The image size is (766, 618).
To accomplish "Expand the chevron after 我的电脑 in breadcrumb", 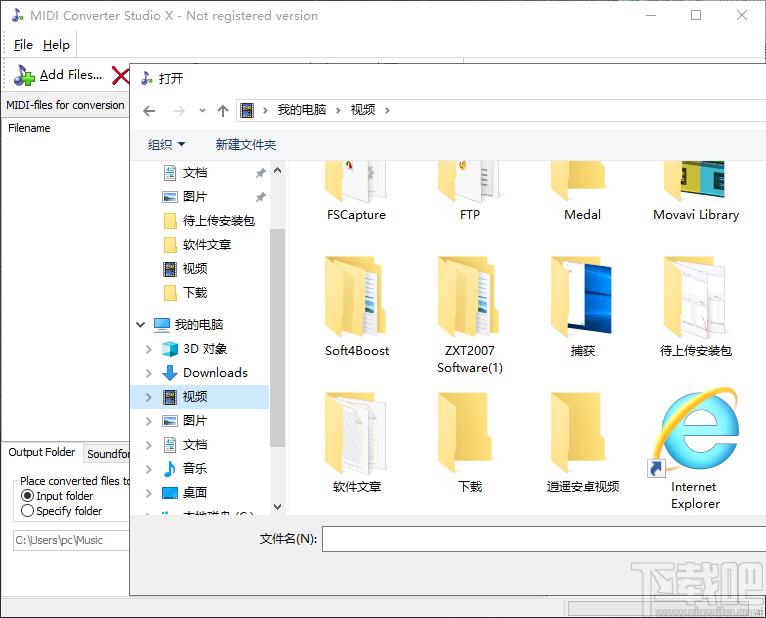I will (x=338, y=110).
